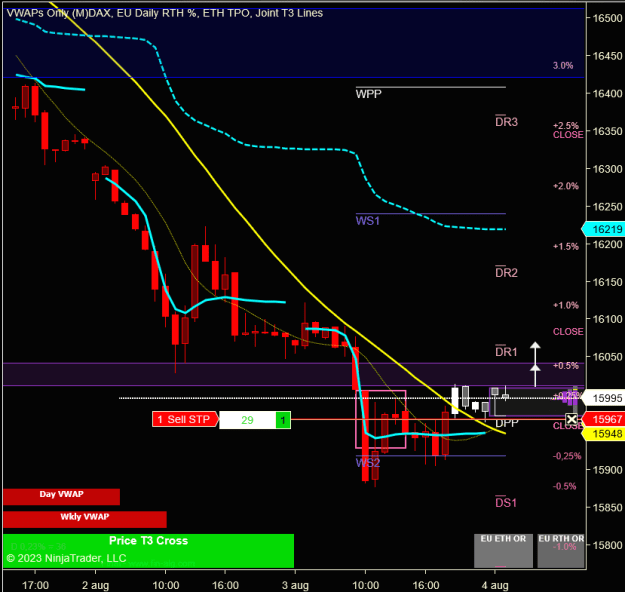This screenshot has height=592, width=625.
Task: Click 15800 on the price axis
Action: [x=607, y=545]
